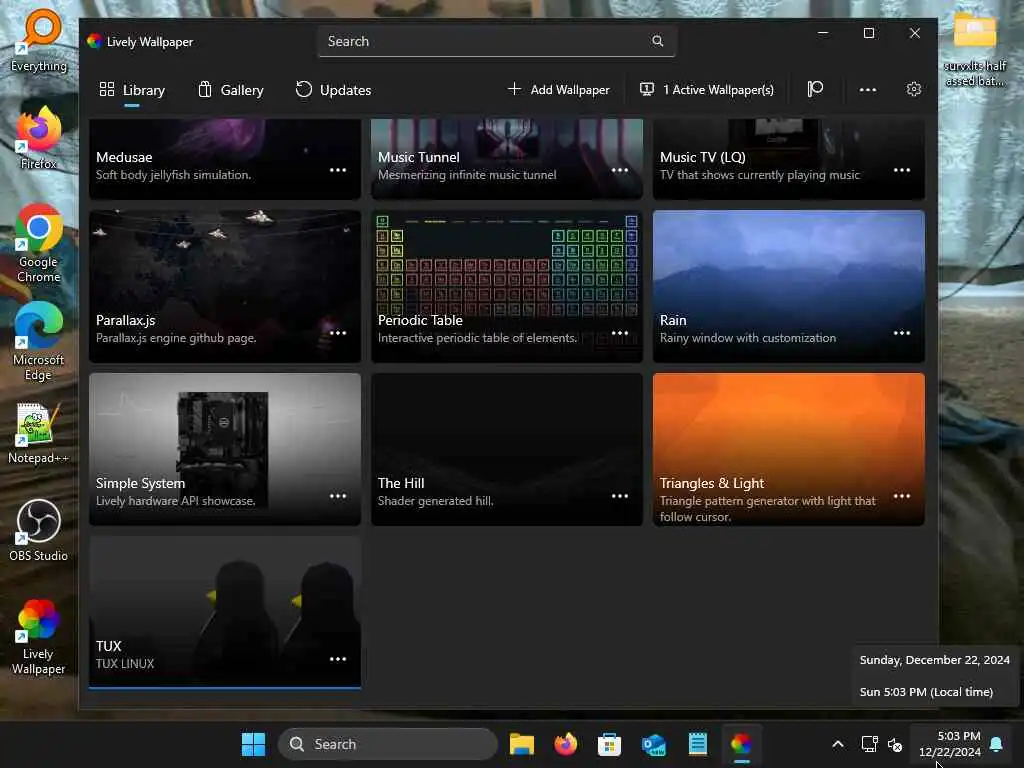Viewport: 1024px width, 768px height.
Task: Click the Add Wallpaper button
Action: (x=559, y=89)
